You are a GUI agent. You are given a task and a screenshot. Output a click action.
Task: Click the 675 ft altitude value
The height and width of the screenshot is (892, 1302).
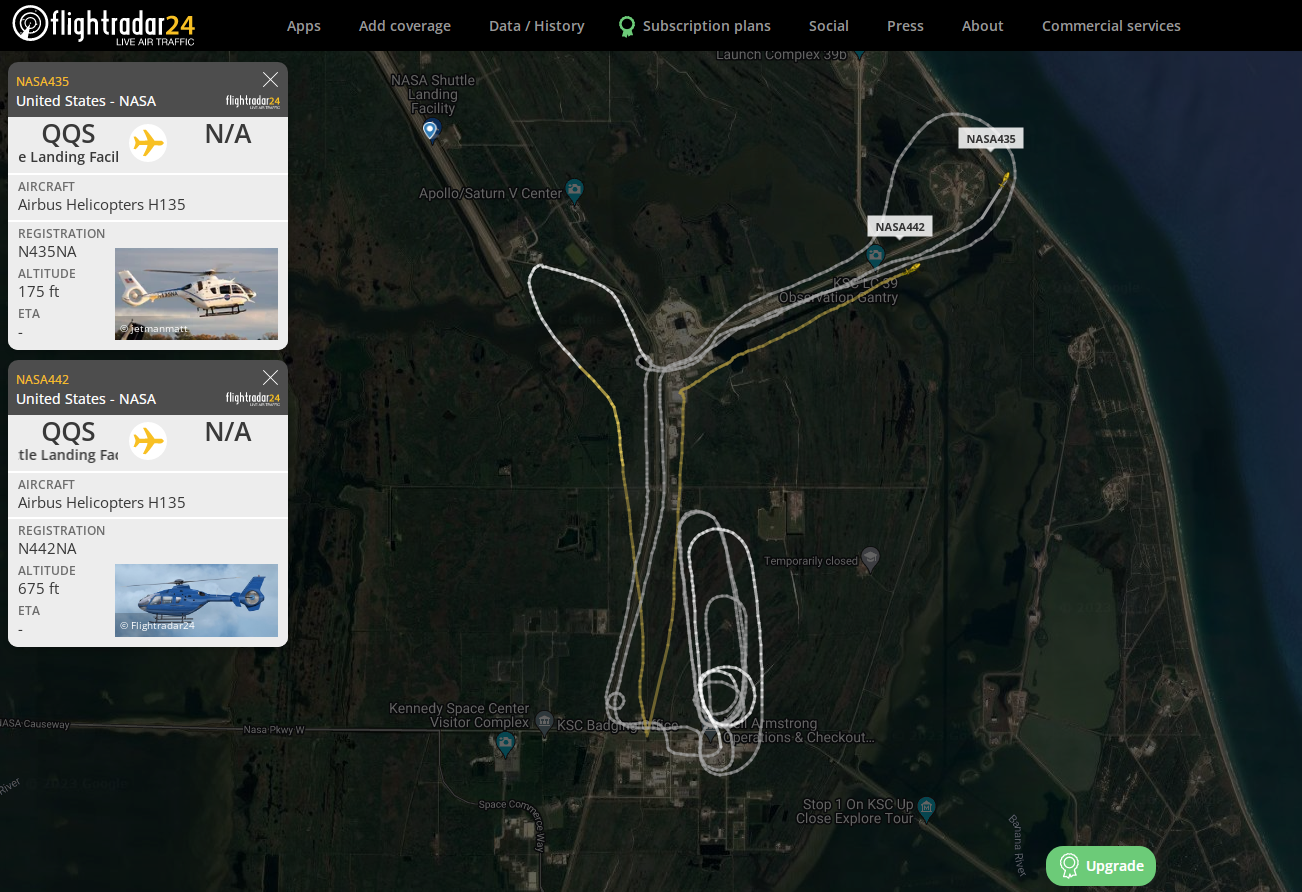point(39,589)
